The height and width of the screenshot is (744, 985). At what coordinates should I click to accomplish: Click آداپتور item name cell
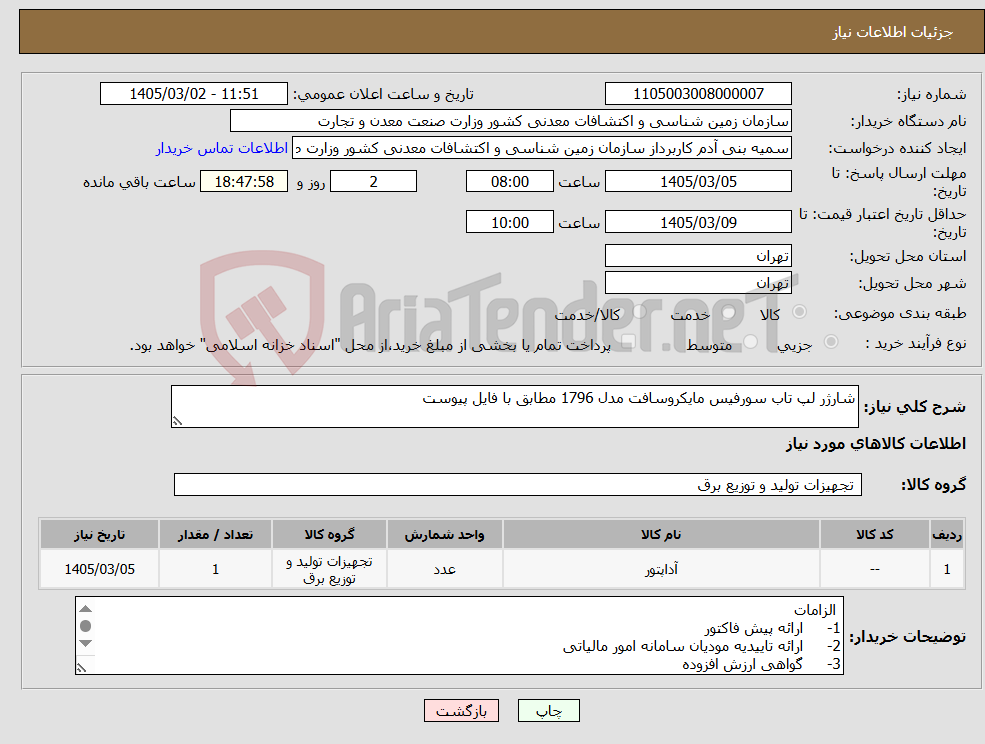[661, 569]
